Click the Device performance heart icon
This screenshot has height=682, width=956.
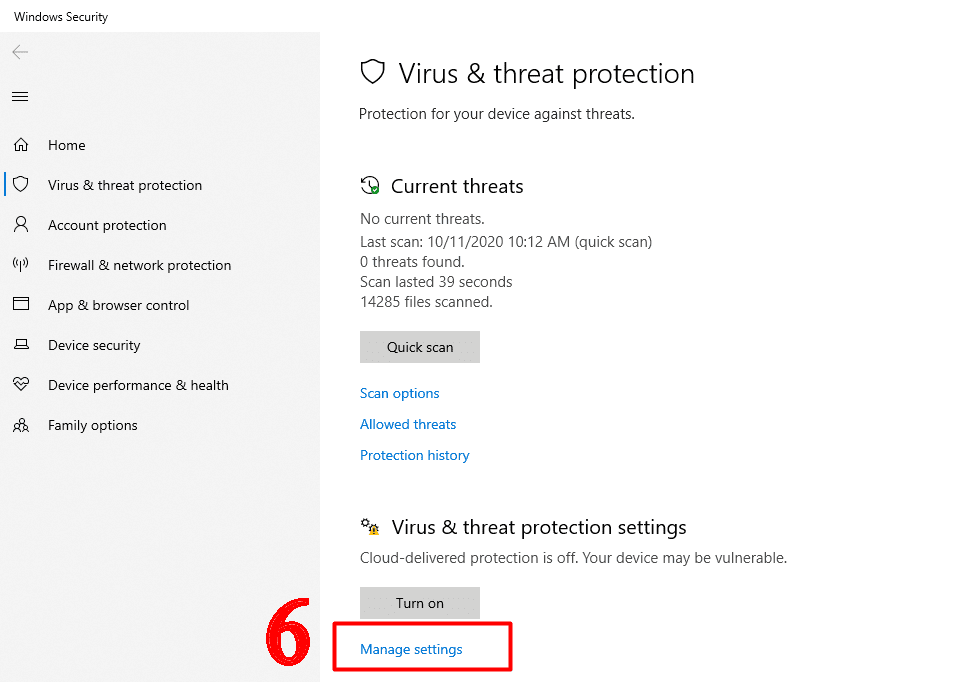coord(21,385)
